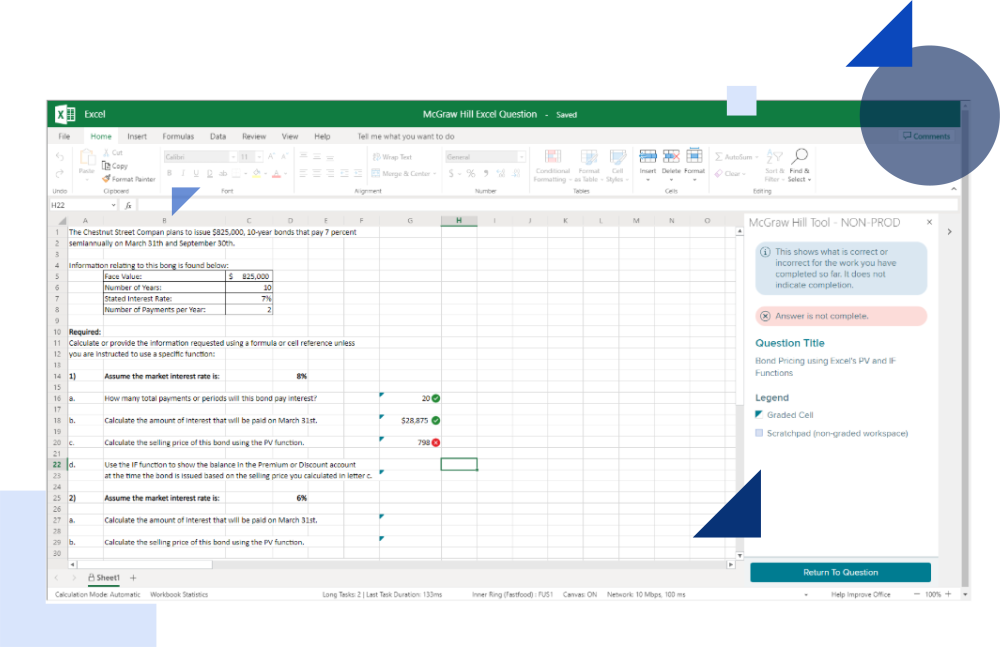The image size is (1000, 647).
Task: Increase the cell indent
Action: pos(358,174)
